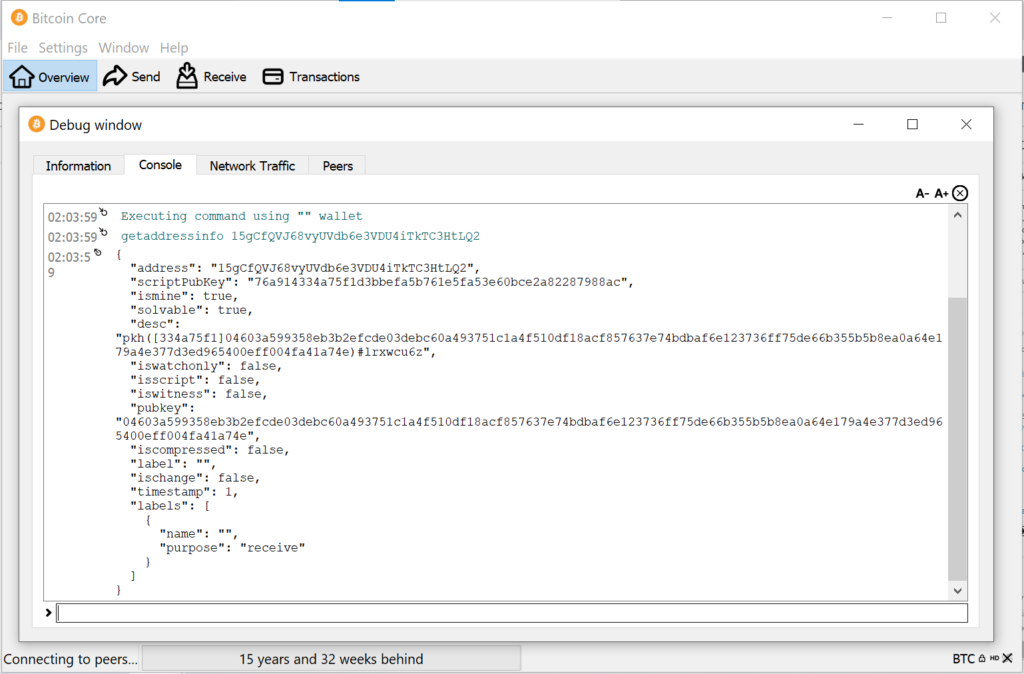The width and height of the screenshot is (1024, 674).
Task: Click the HD wallet icon in status bar
Action: (x=994, y=658)
